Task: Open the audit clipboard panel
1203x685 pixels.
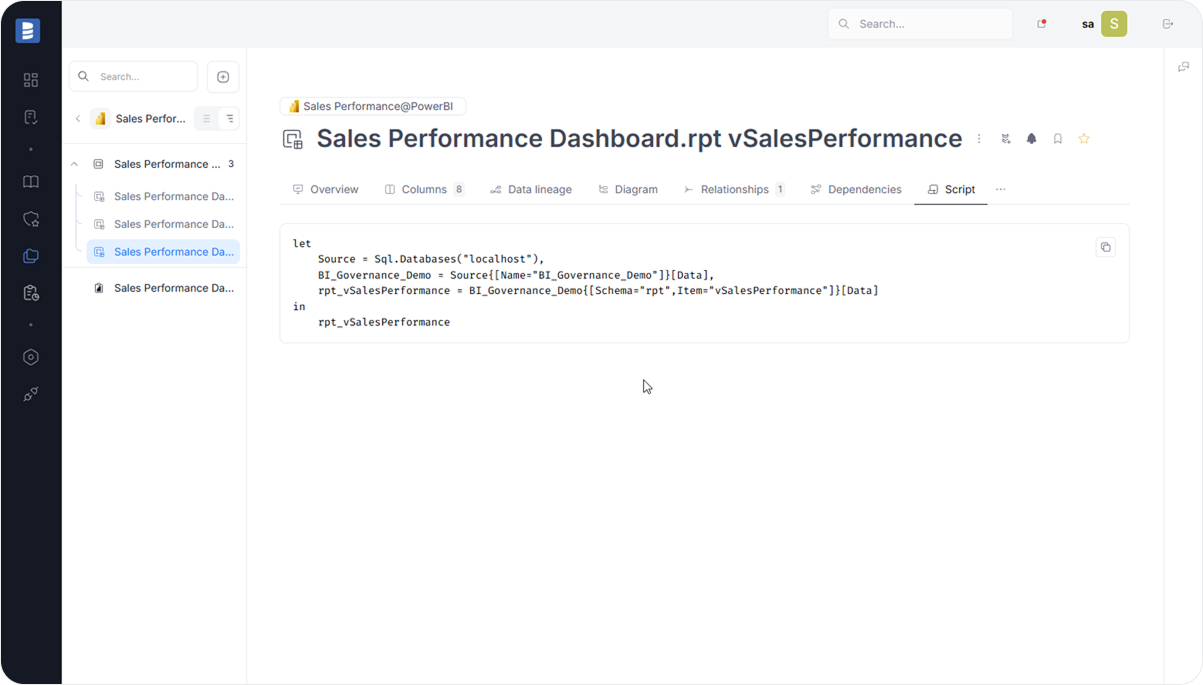Action: [x=31, y=292]
